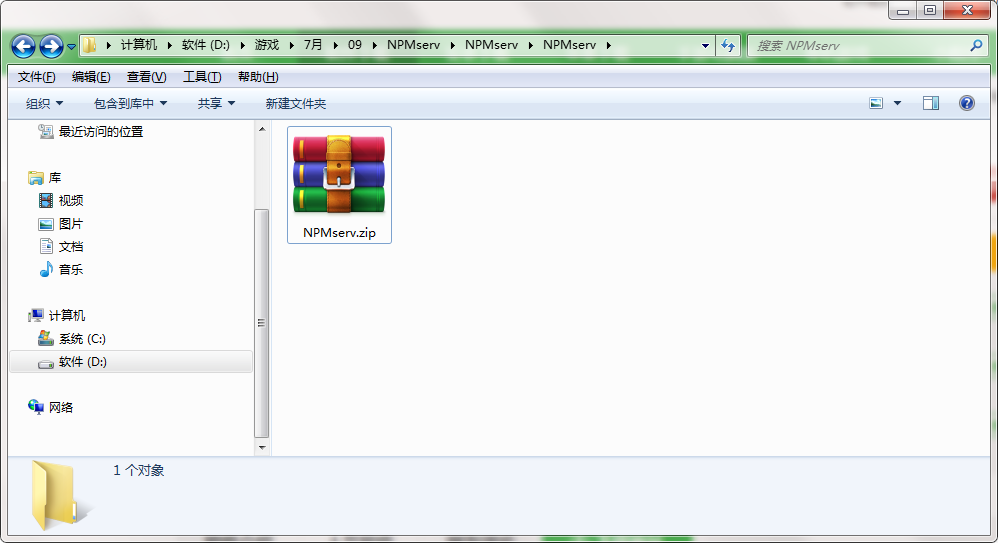Viewport: 998px width, 543px height.
Task: Open the 包含到库中 dropdown
Action: click(130, 103)
